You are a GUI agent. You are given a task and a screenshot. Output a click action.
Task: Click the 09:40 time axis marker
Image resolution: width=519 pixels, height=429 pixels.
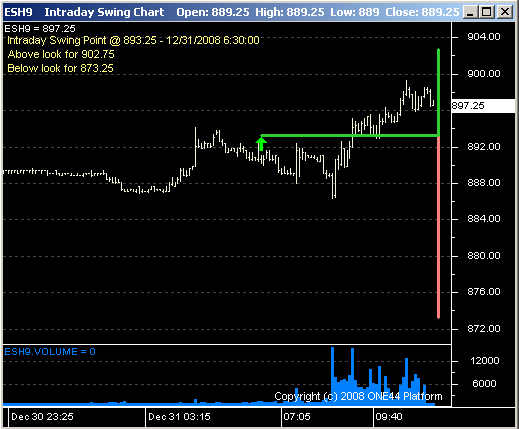click(389, 417)
